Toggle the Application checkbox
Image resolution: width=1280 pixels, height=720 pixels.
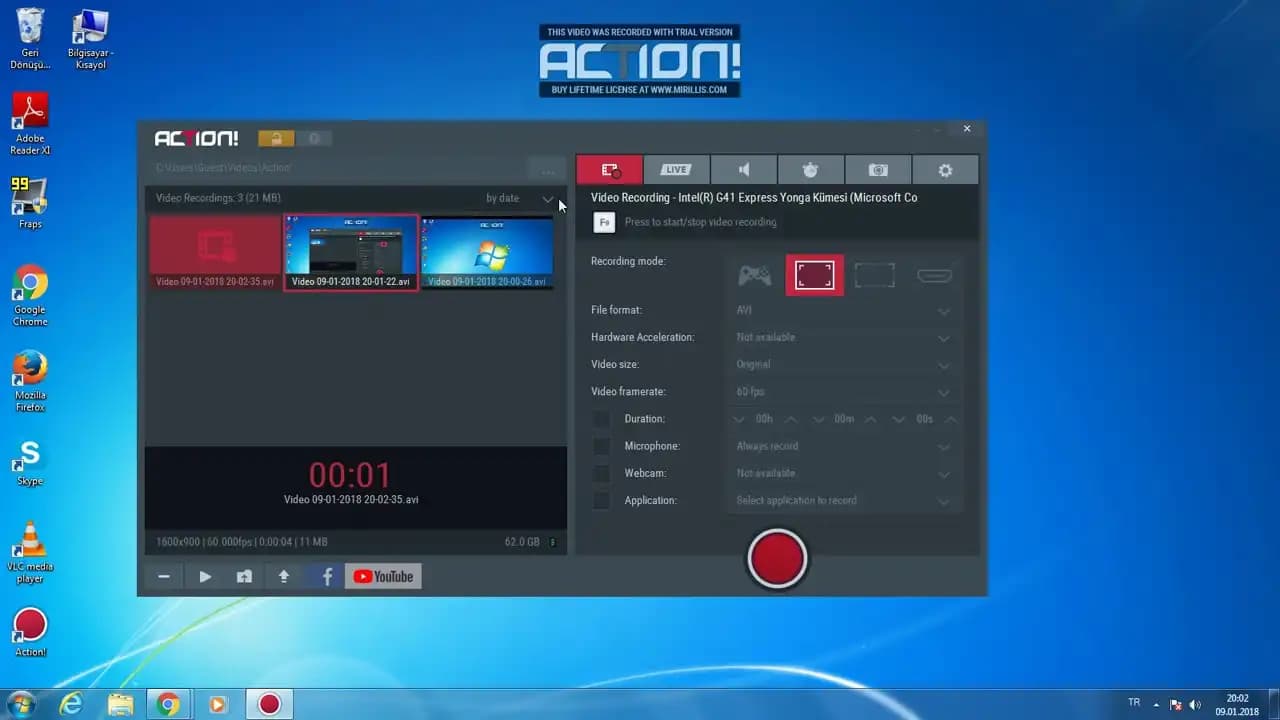tap(601, 500)
